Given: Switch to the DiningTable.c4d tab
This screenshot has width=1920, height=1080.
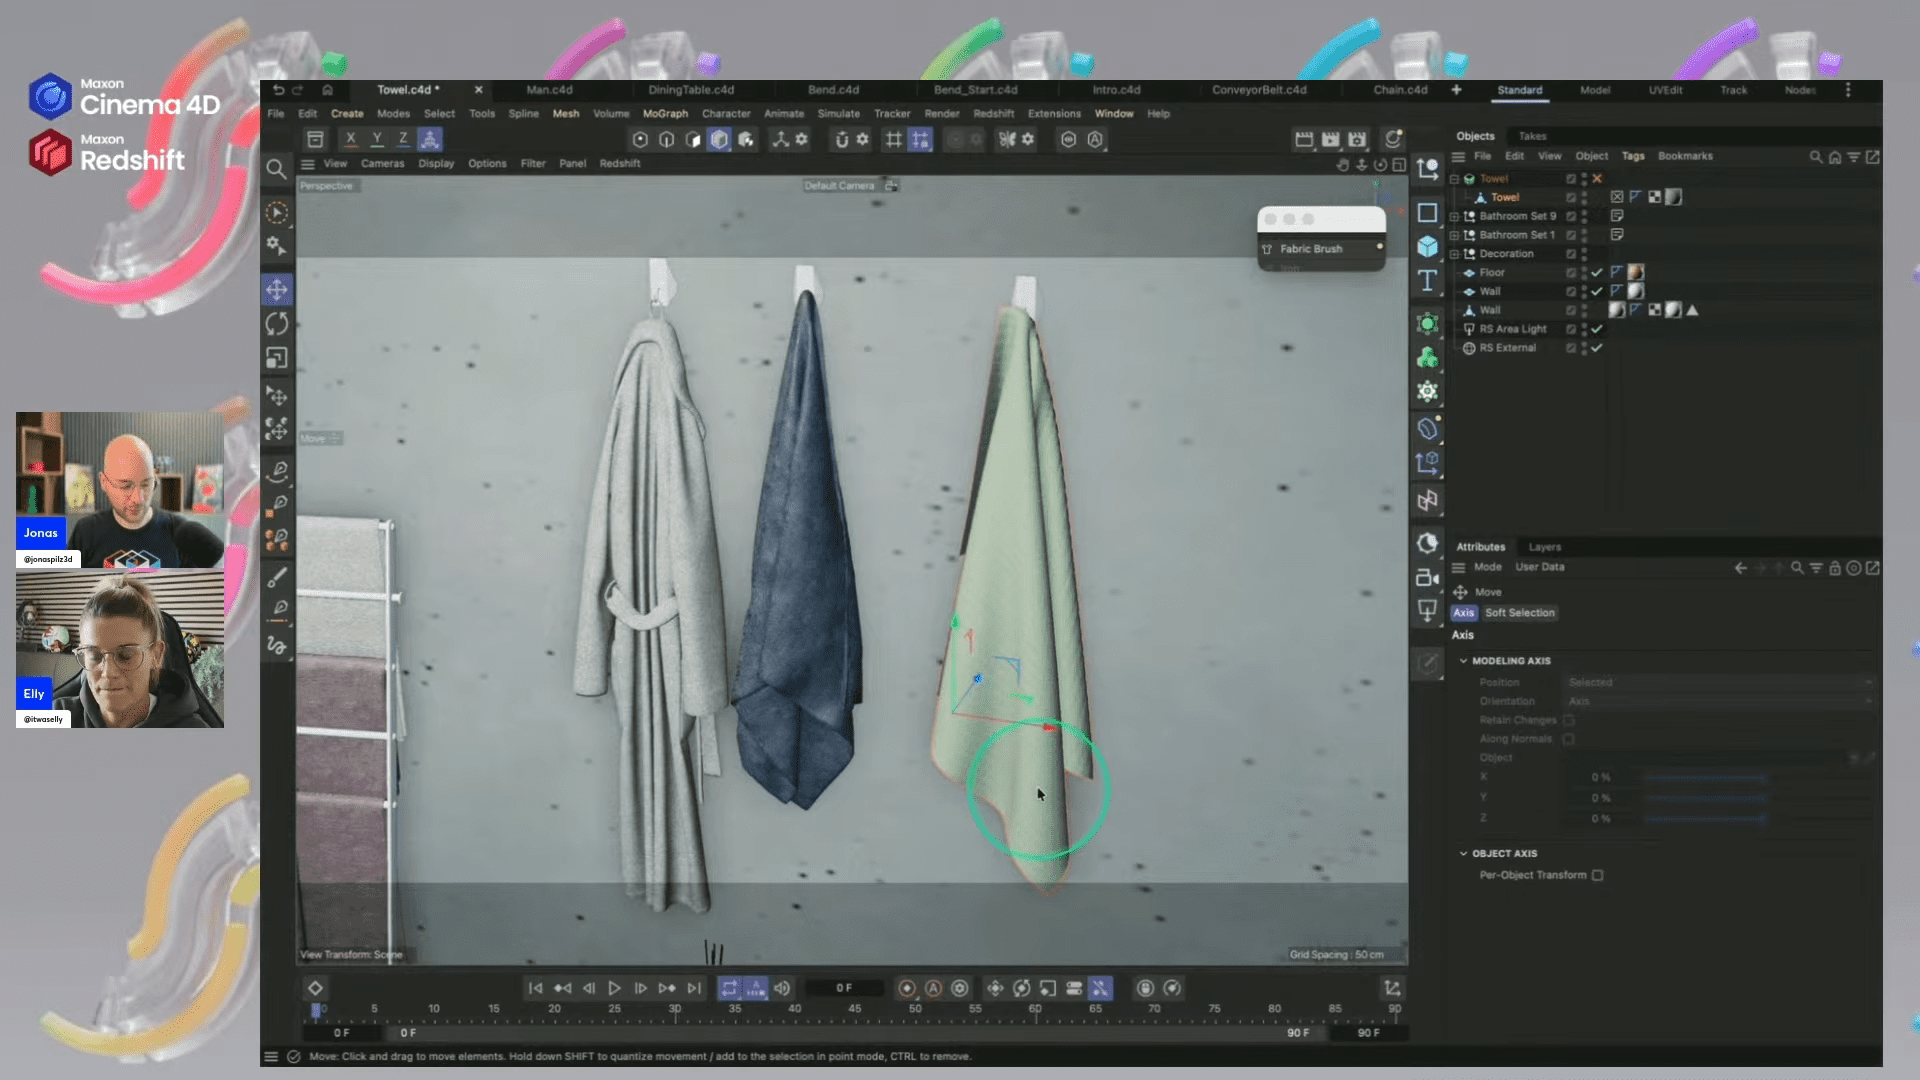Looking at the screenshot, I should (x=691, y=90).
